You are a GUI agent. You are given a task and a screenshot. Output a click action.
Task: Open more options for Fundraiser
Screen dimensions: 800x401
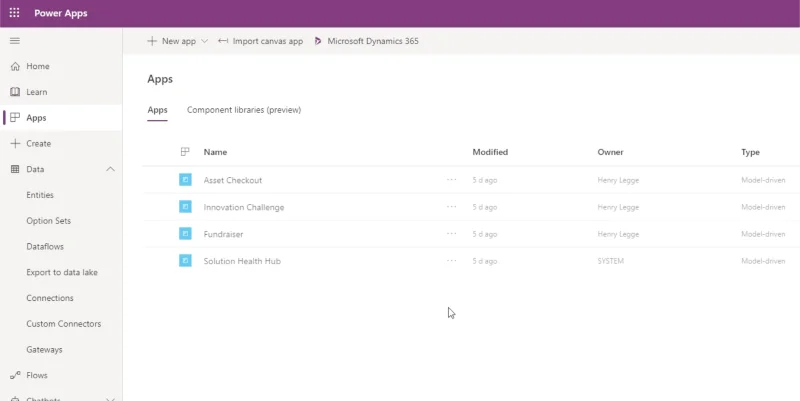(452, 234)
